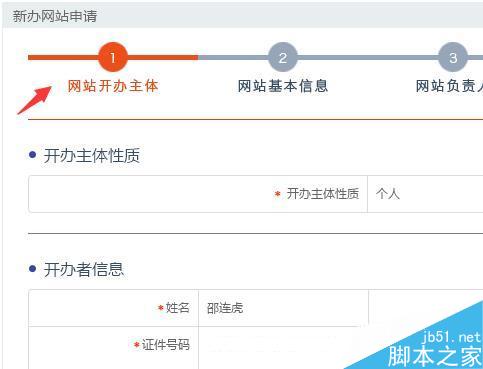Open the 网站负责人 step label

449,86
